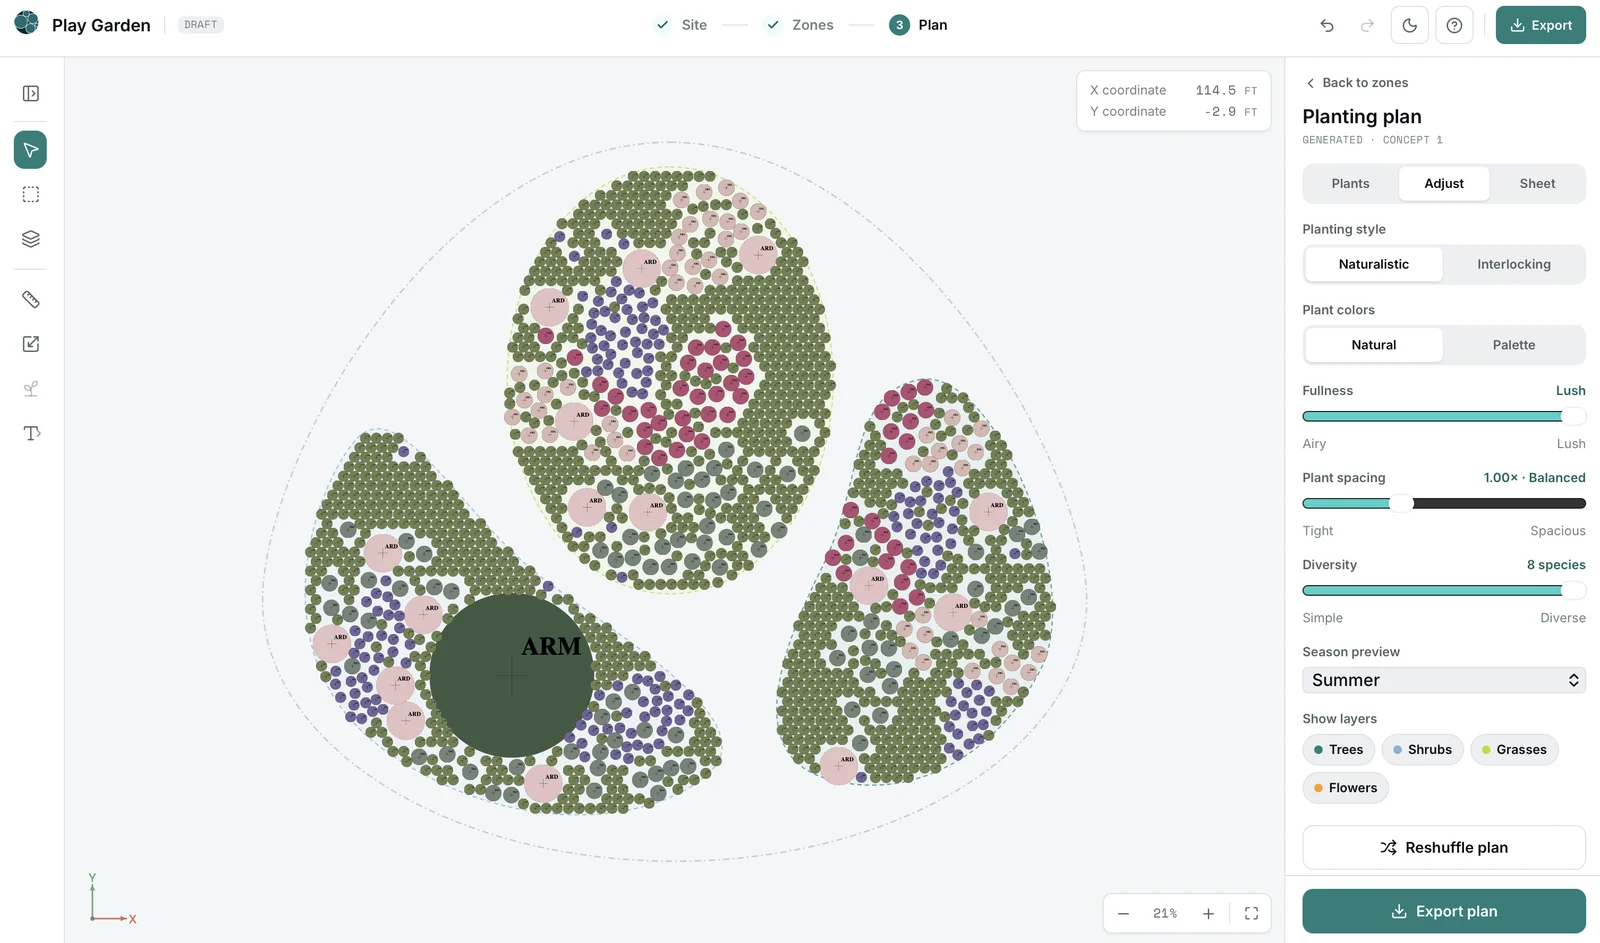Click the Diversity slider handle

pyautogui.click(x=1574, y=590)
